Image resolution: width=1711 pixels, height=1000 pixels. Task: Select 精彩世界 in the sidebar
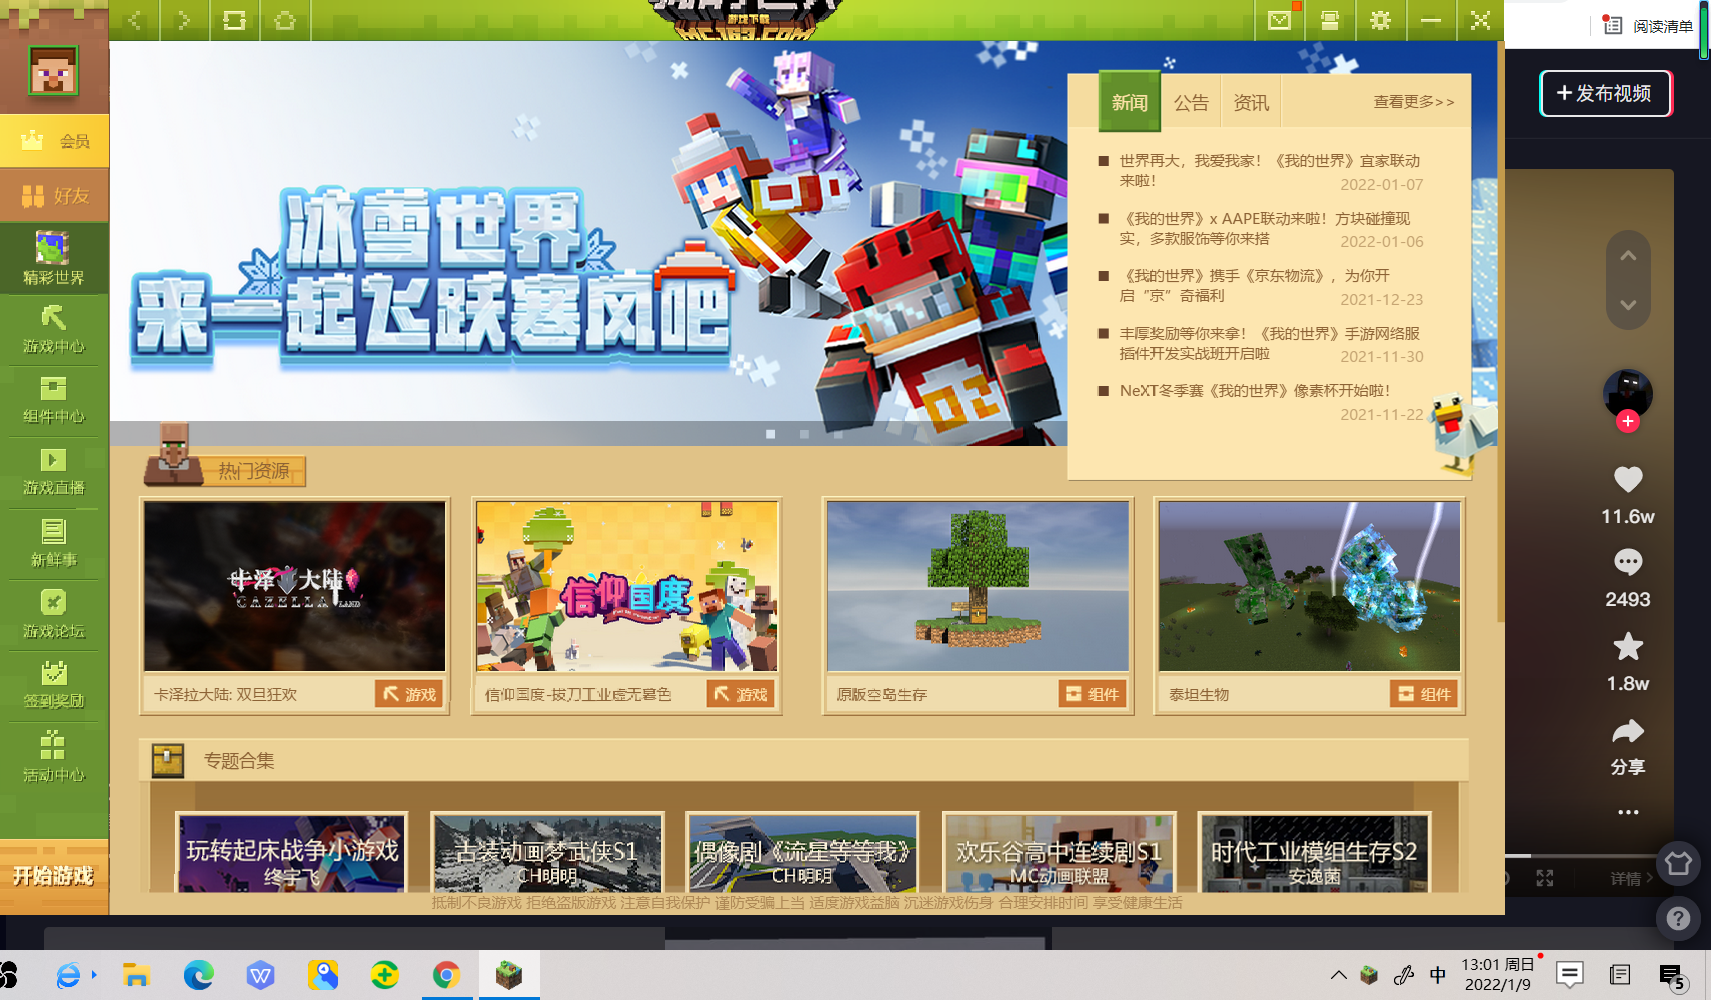tap(54, 258)
